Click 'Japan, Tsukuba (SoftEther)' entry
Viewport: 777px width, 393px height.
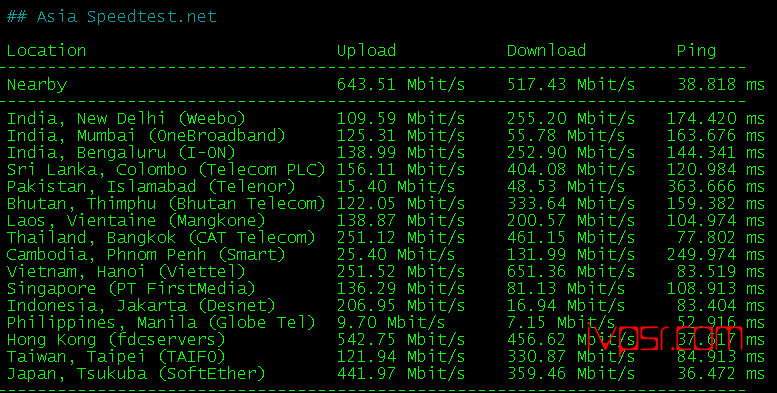[136, 373]
